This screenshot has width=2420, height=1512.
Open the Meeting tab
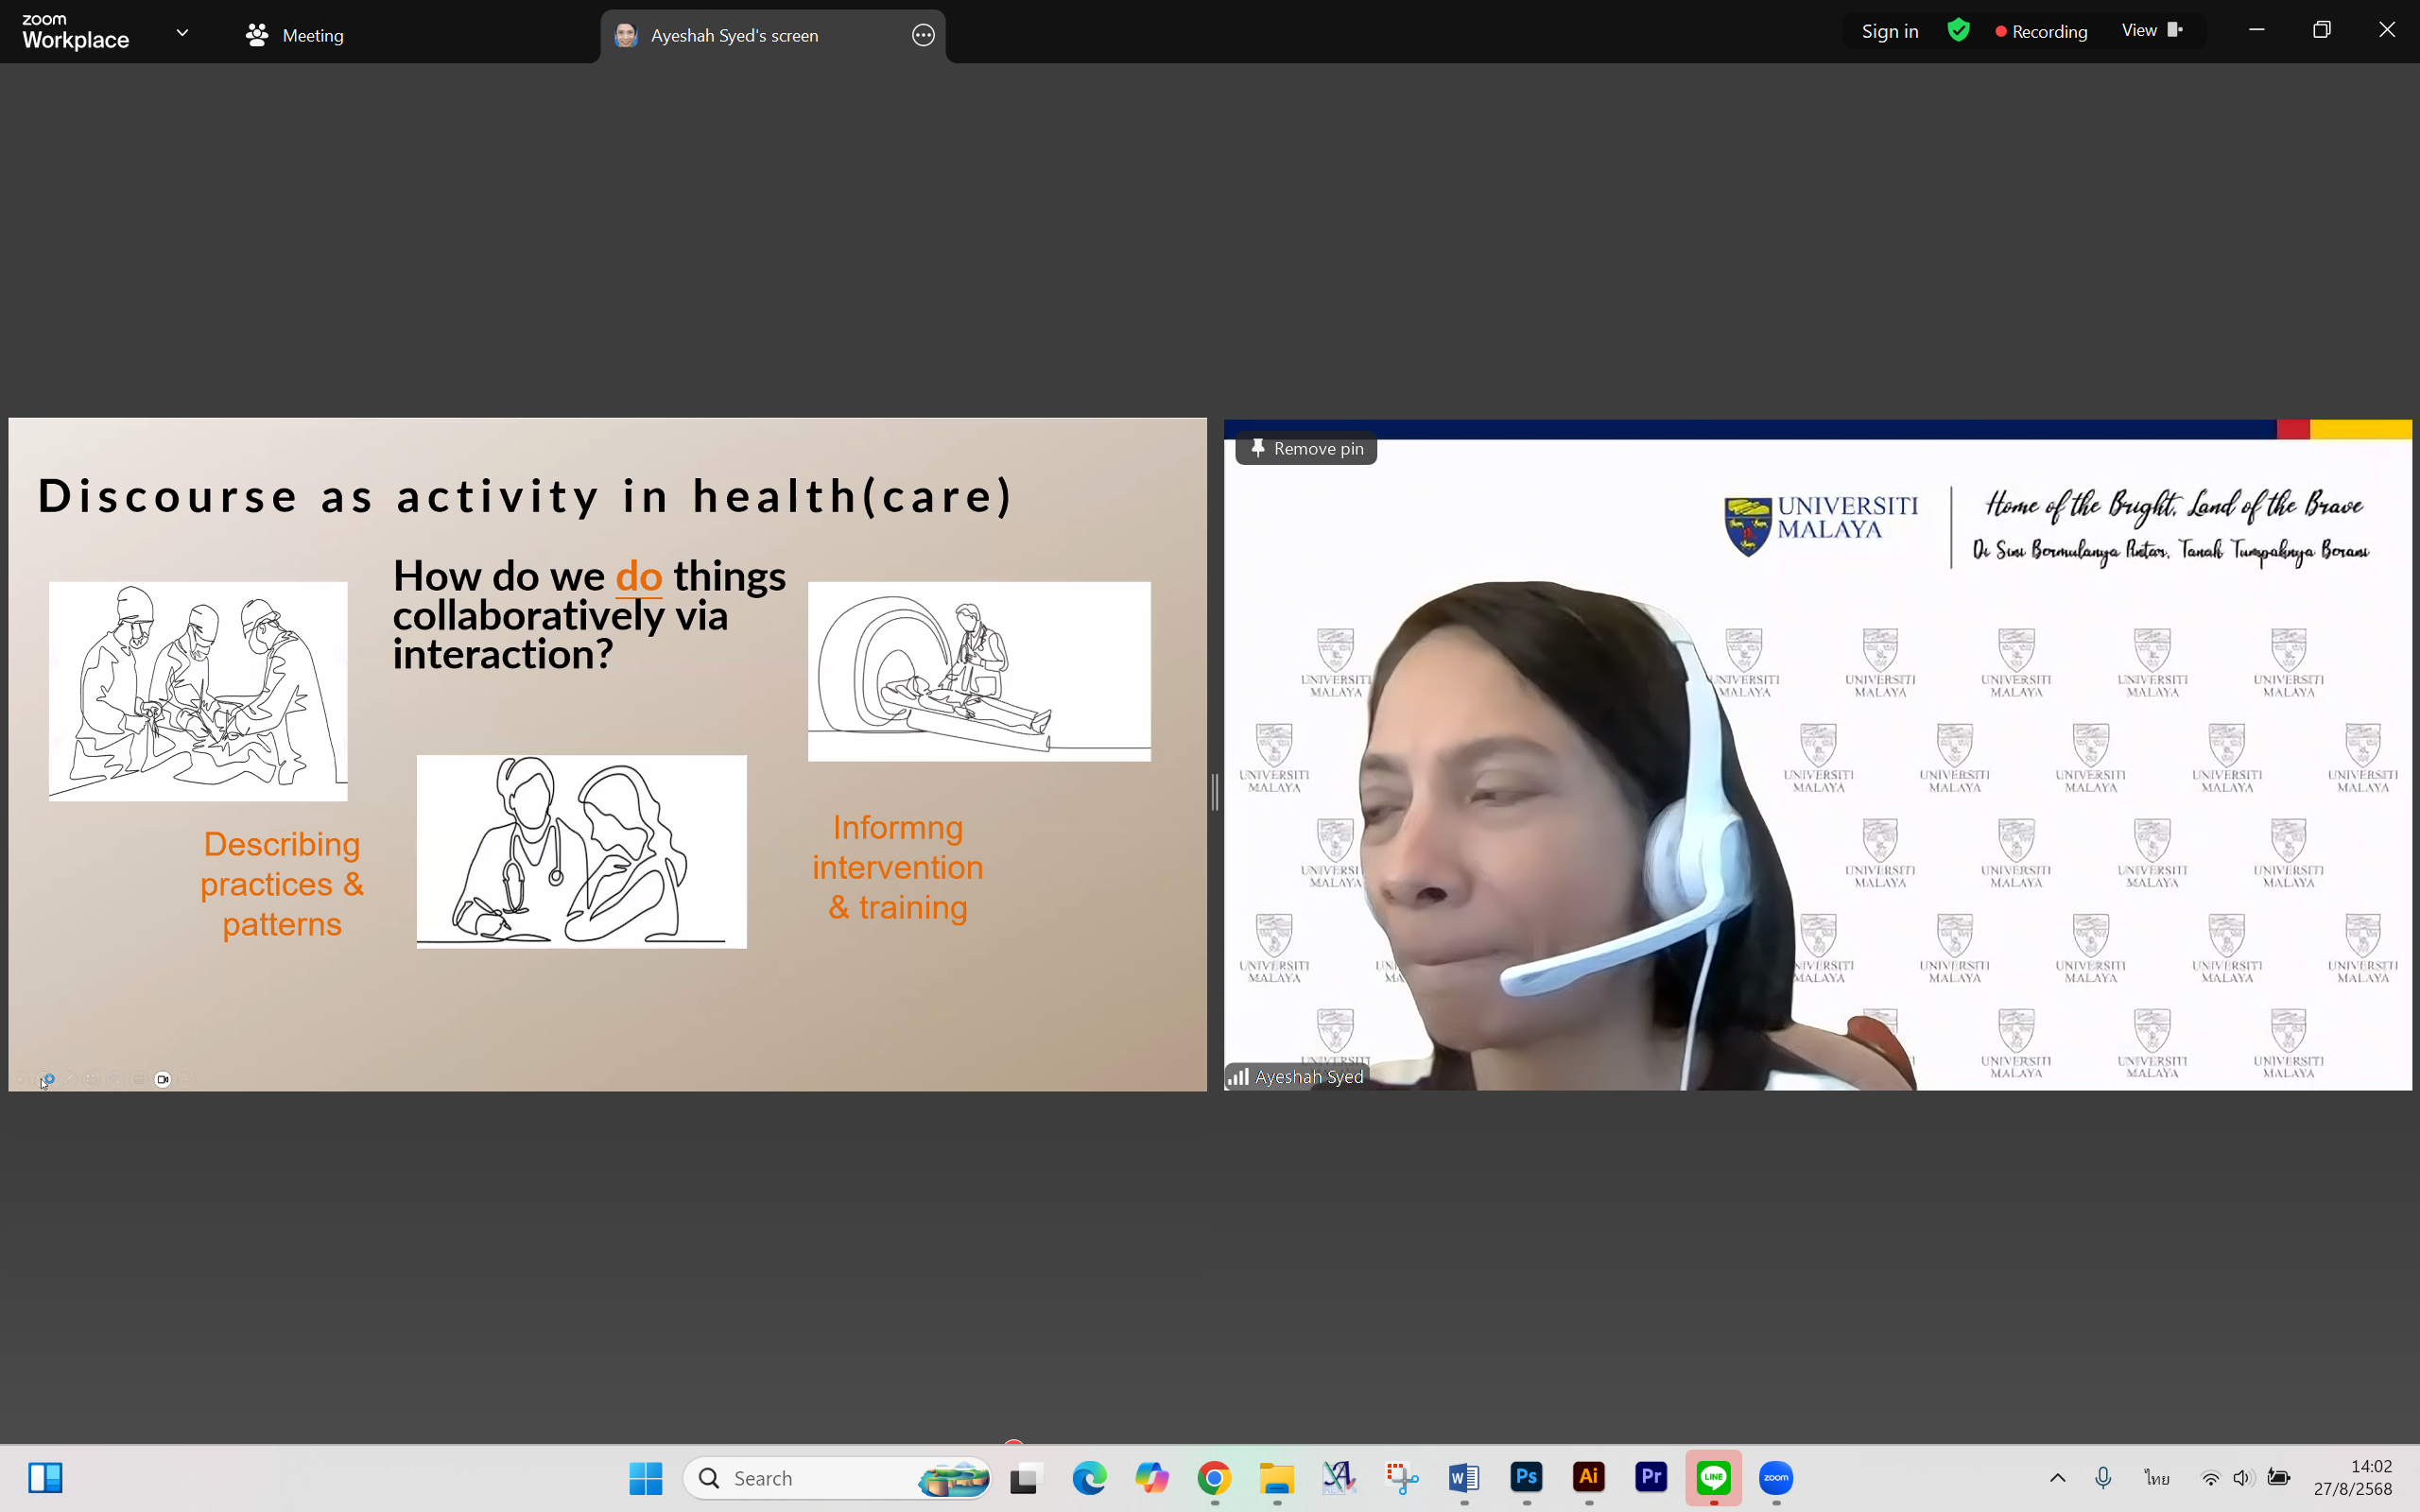(x=295, y=35)
